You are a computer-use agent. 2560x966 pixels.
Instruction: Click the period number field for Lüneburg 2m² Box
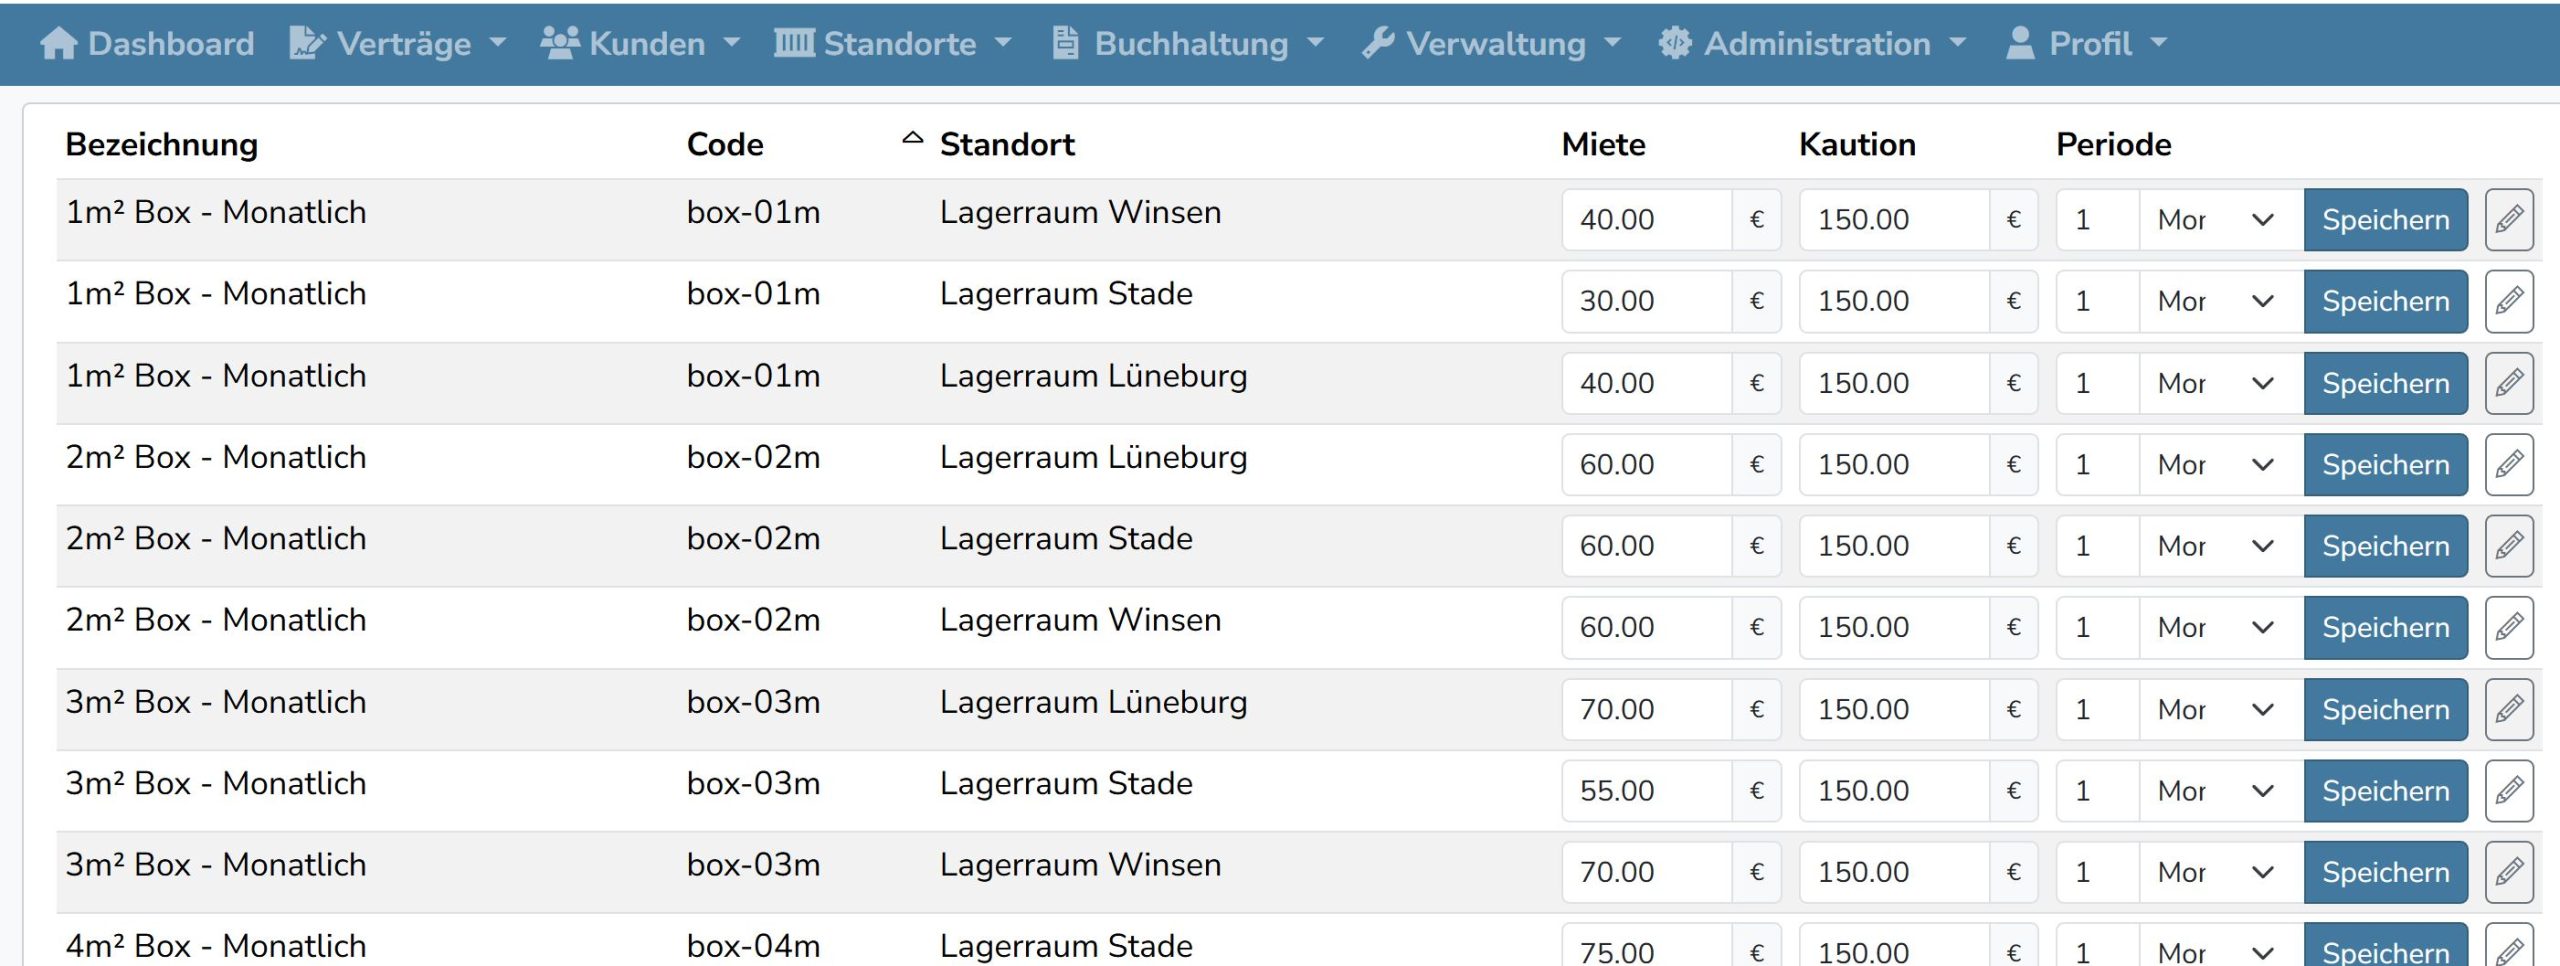pyautogui.click(x=2097, y=464)
